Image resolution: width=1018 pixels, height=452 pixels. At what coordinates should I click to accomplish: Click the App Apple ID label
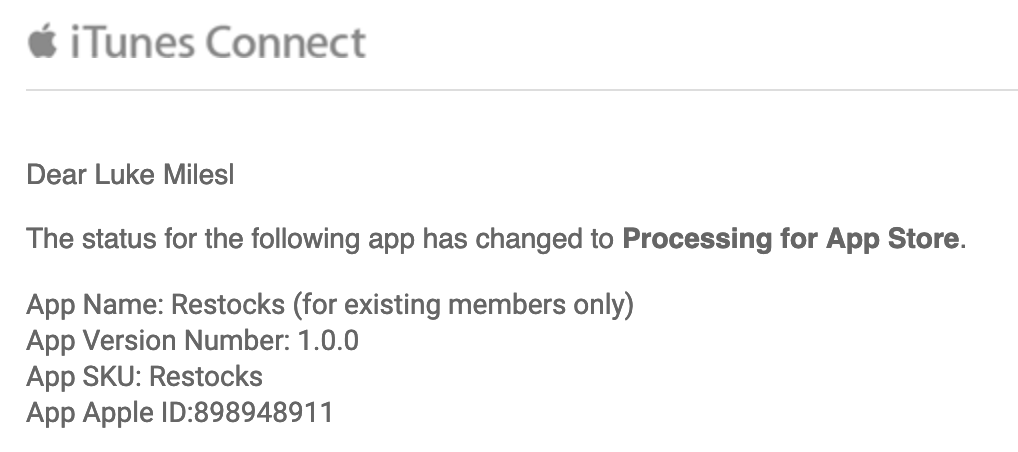(x=110, y=413)
